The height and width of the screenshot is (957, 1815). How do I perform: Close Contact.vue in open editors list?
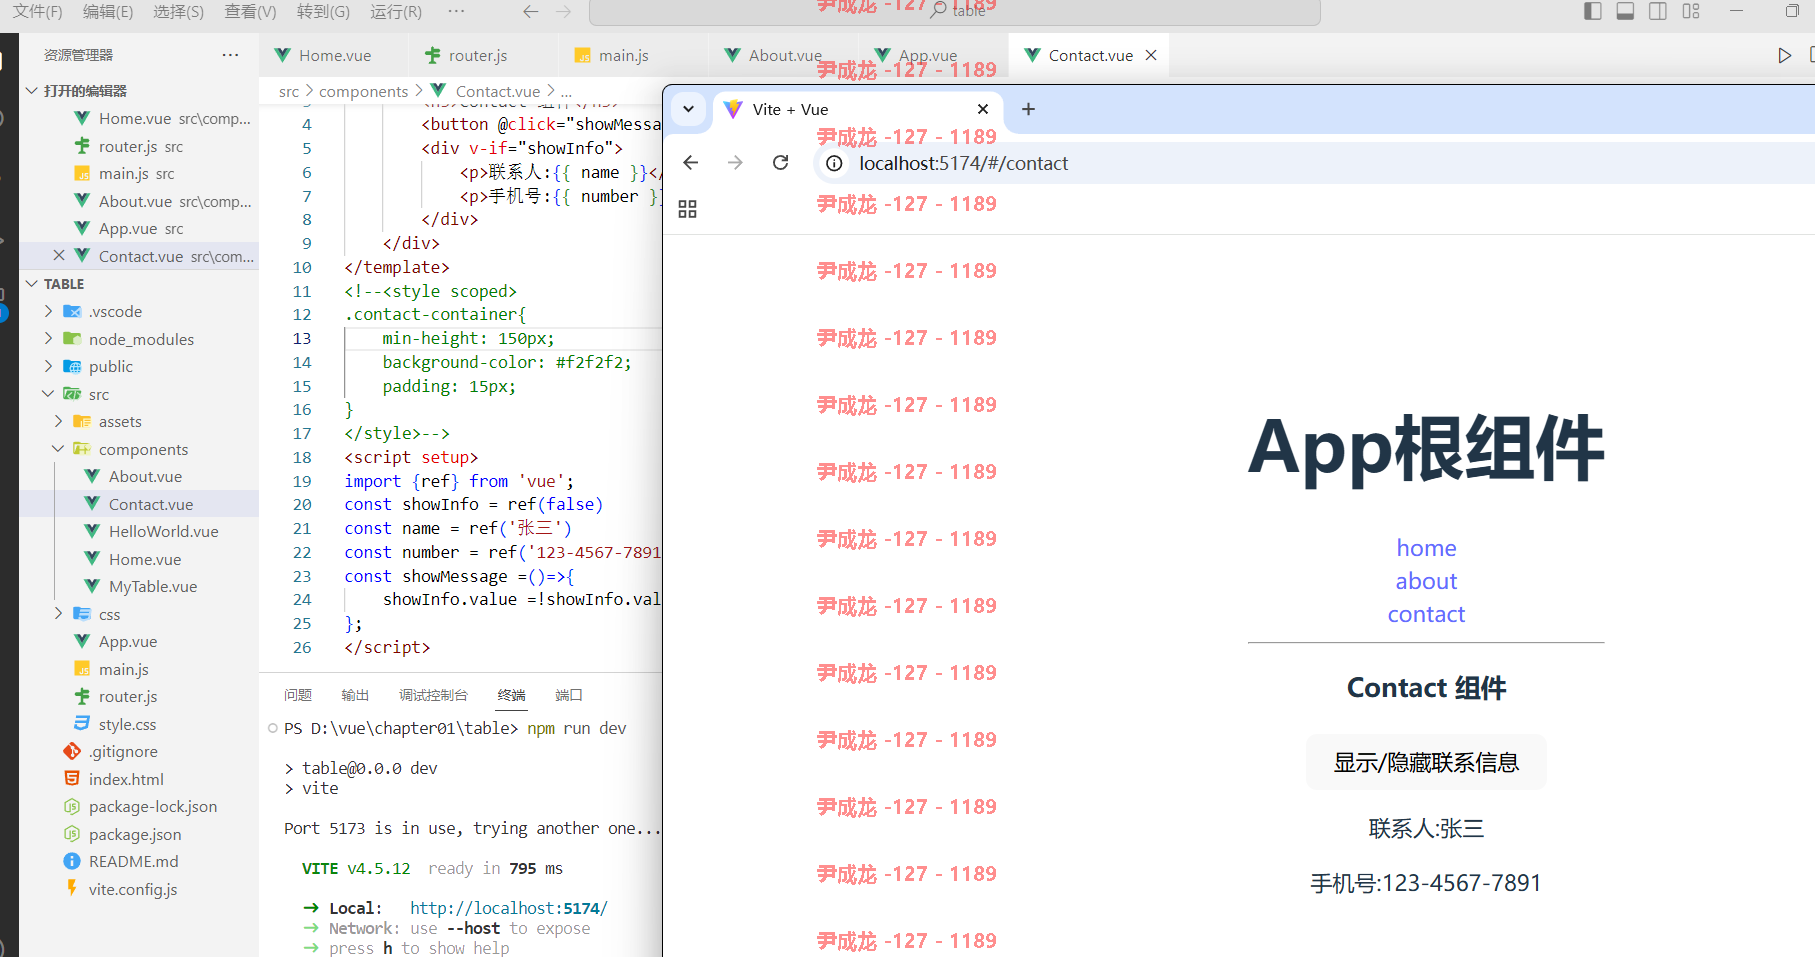tap(59, 256)
